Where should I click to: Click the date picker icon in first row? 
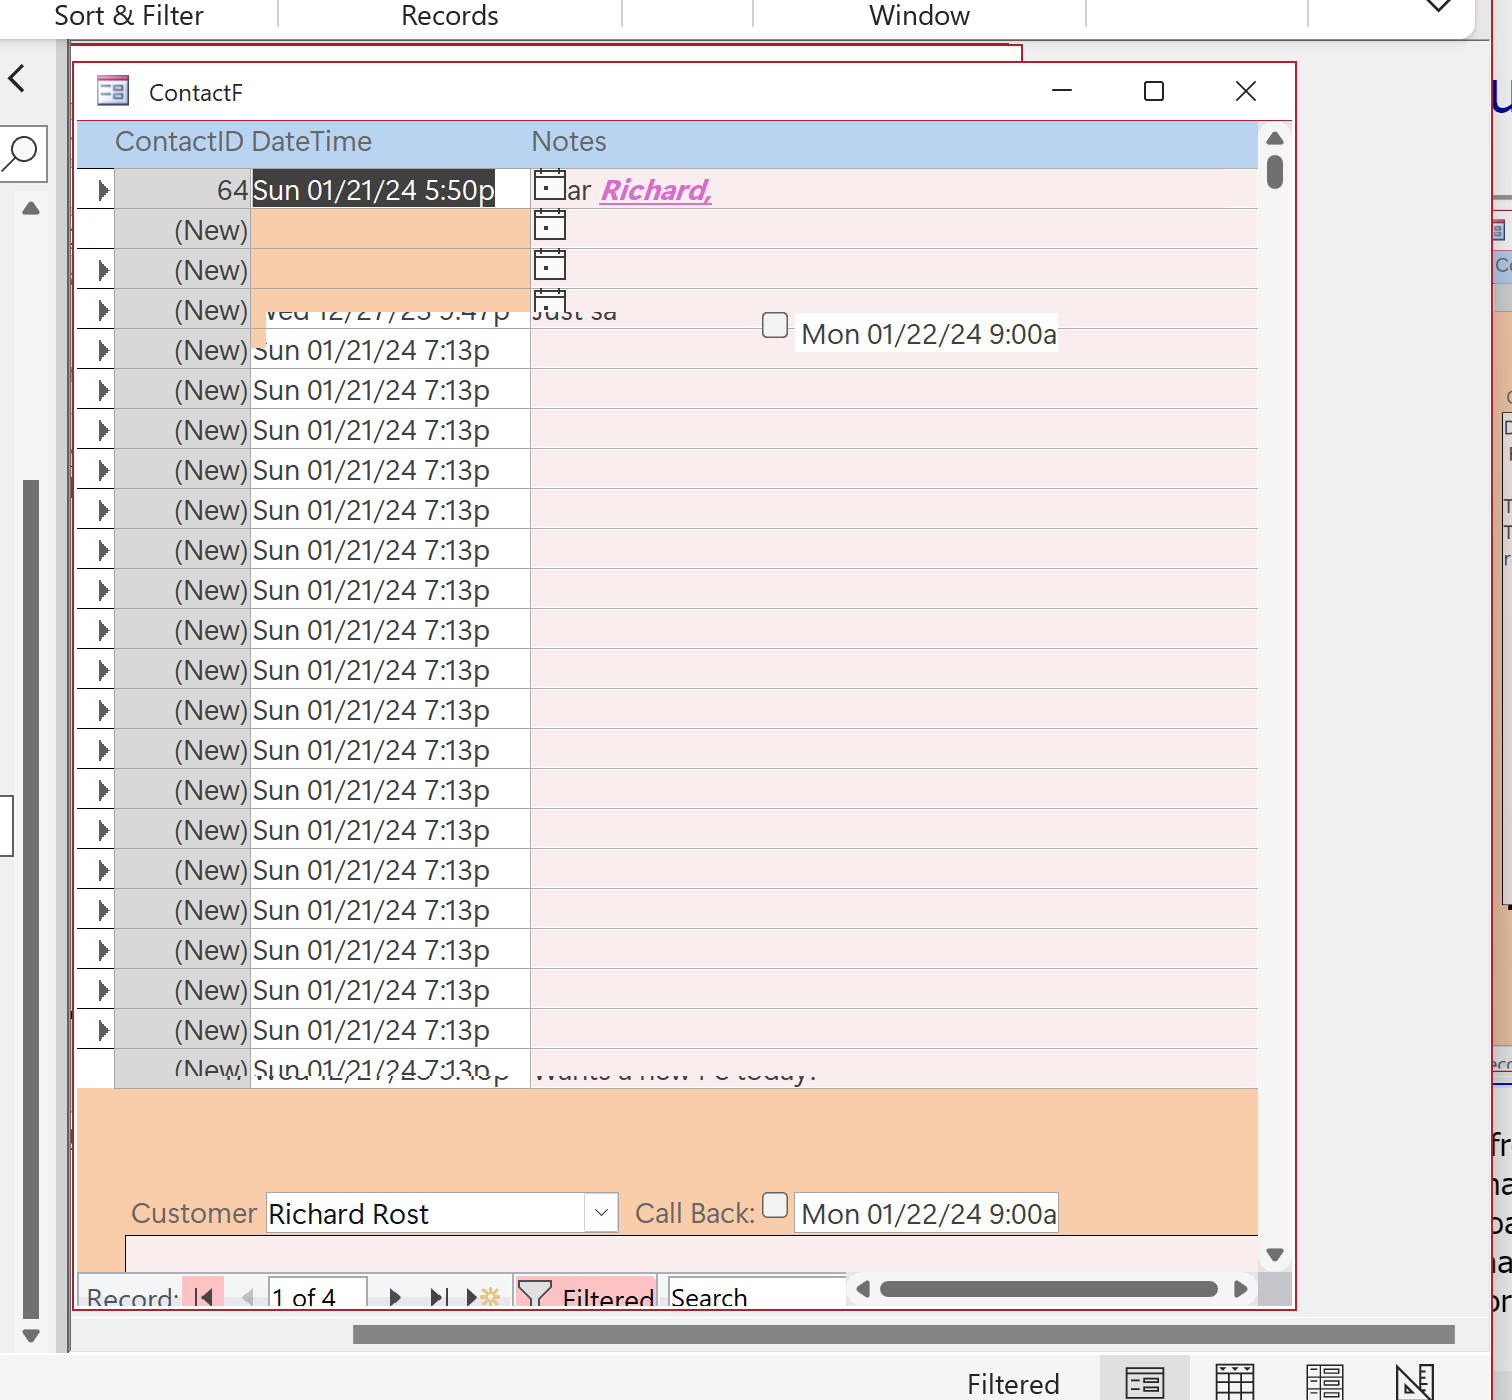click(549, 186)
